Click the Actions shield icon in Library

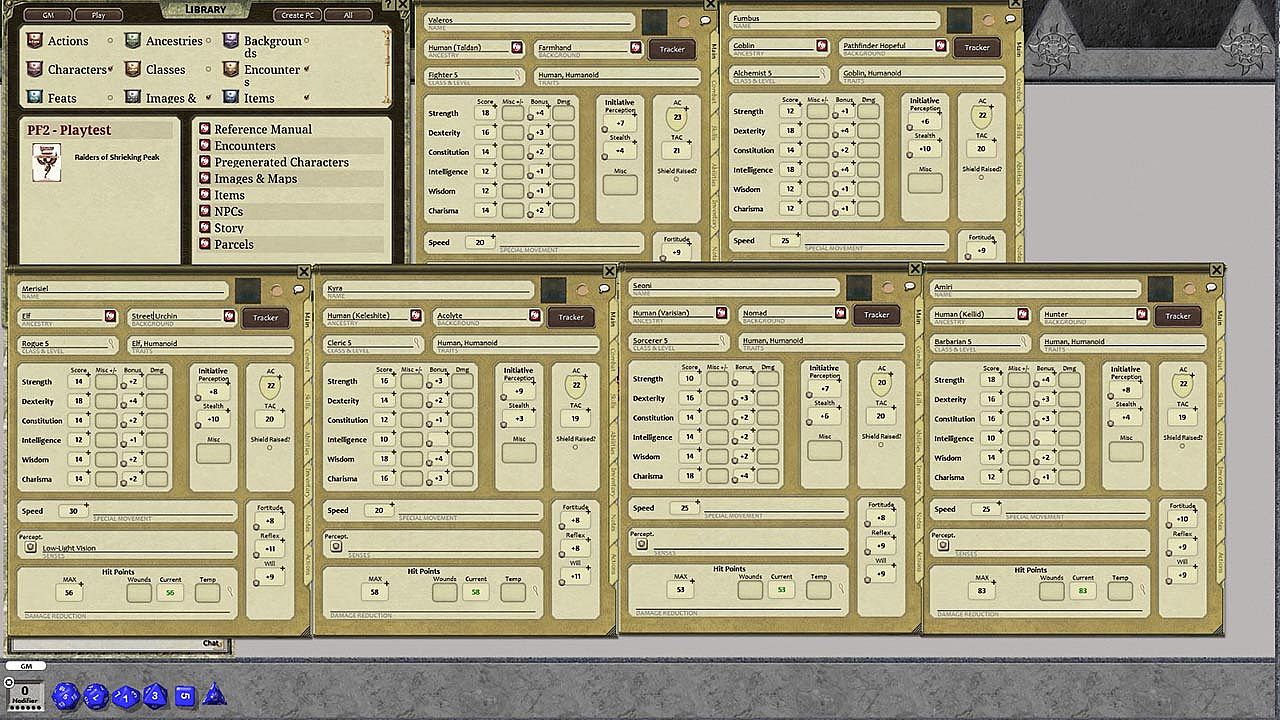pyautogui.click(x=35, y=41)
